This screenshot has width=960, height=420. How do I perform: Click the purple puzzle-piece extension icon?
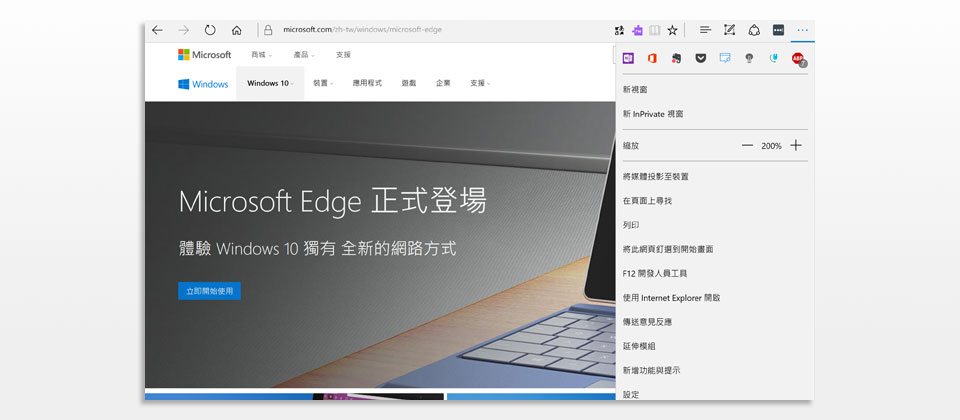pos(637,30)
